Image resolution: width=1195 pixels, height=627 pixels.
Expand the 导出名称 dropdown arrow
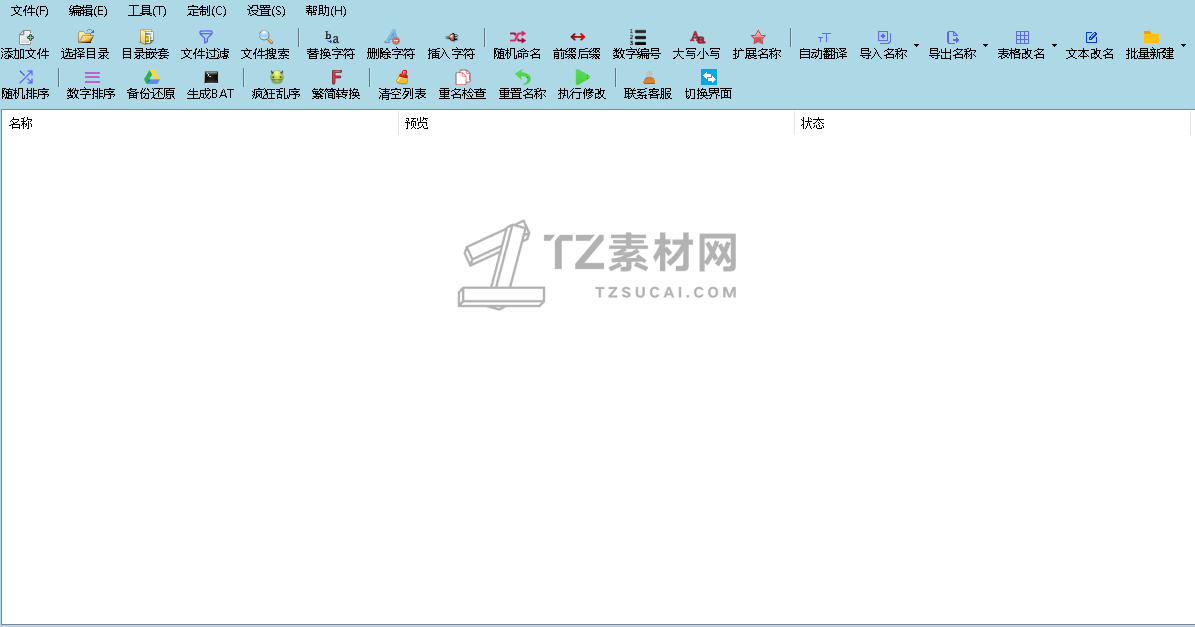click(985, 45)
